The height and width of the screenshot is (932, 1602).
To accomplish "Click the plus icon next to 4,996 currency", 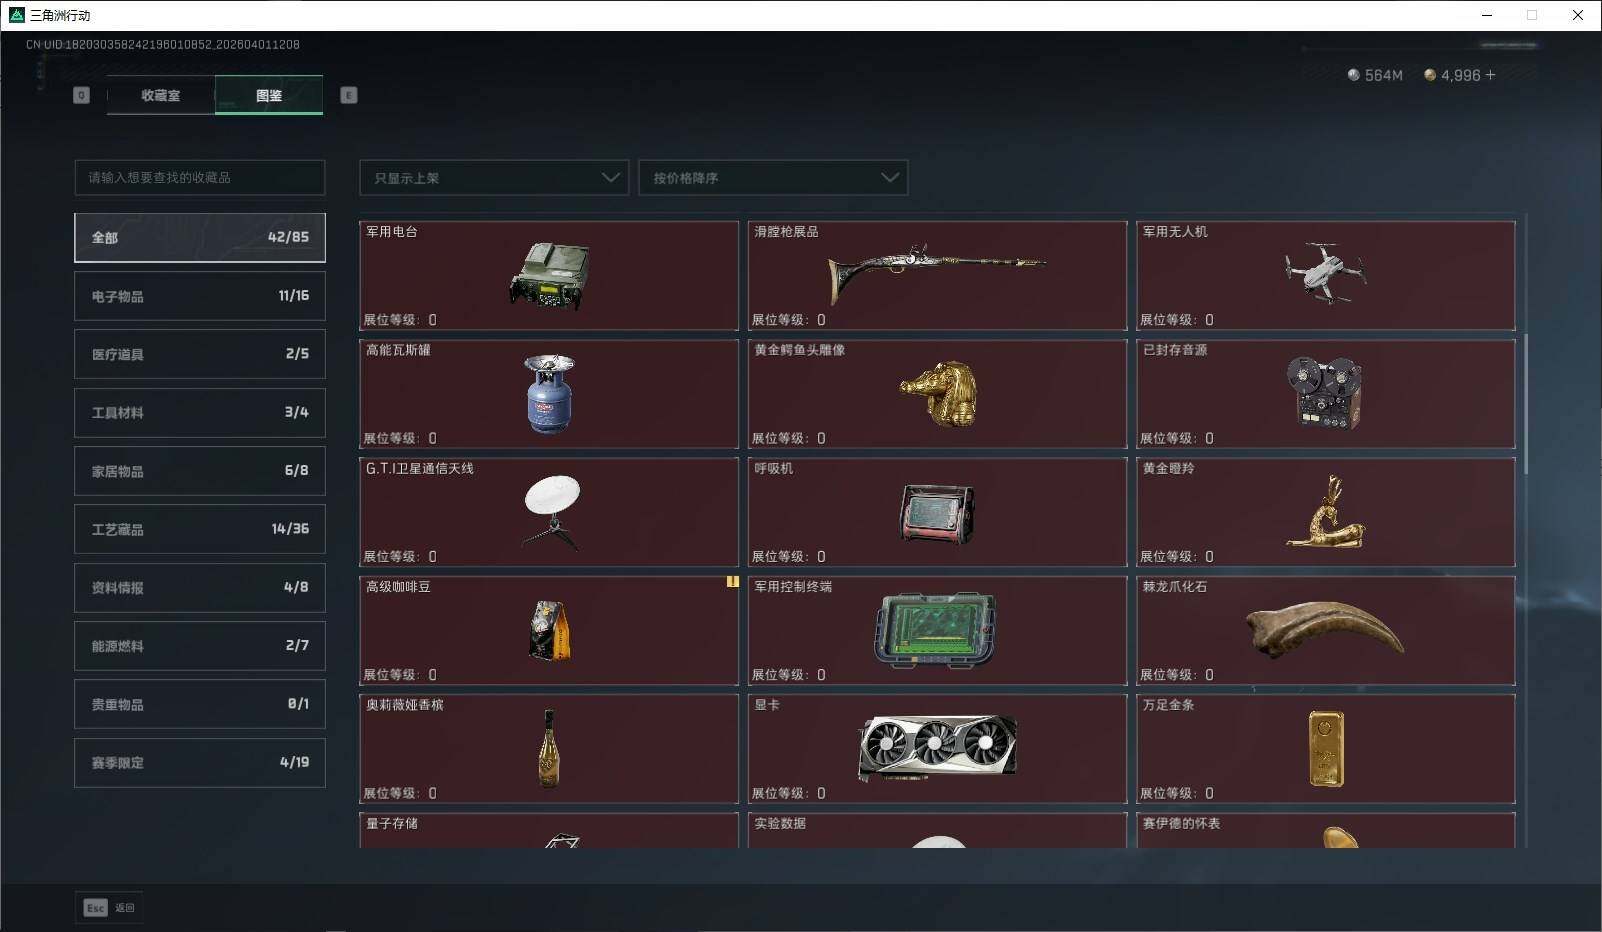I will click(x=1490, y=75).
